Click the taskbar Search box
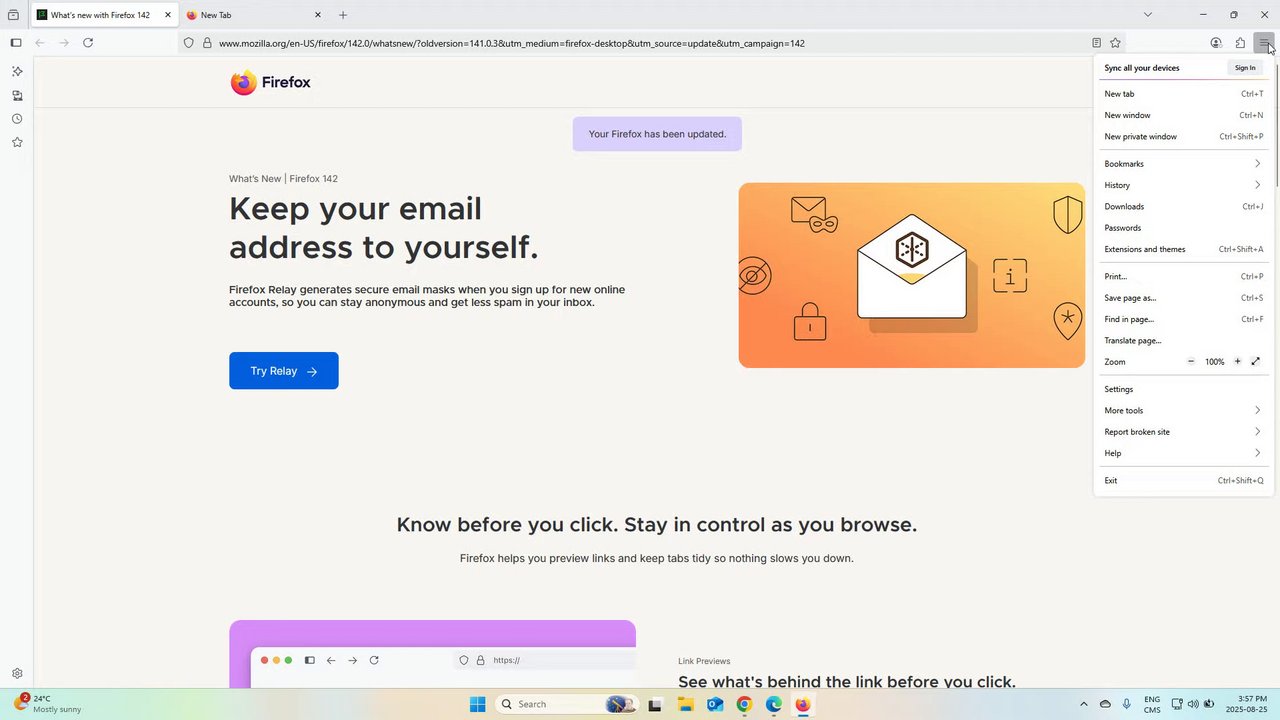The height and width of the screenshot is (720, 1280). 566,704
